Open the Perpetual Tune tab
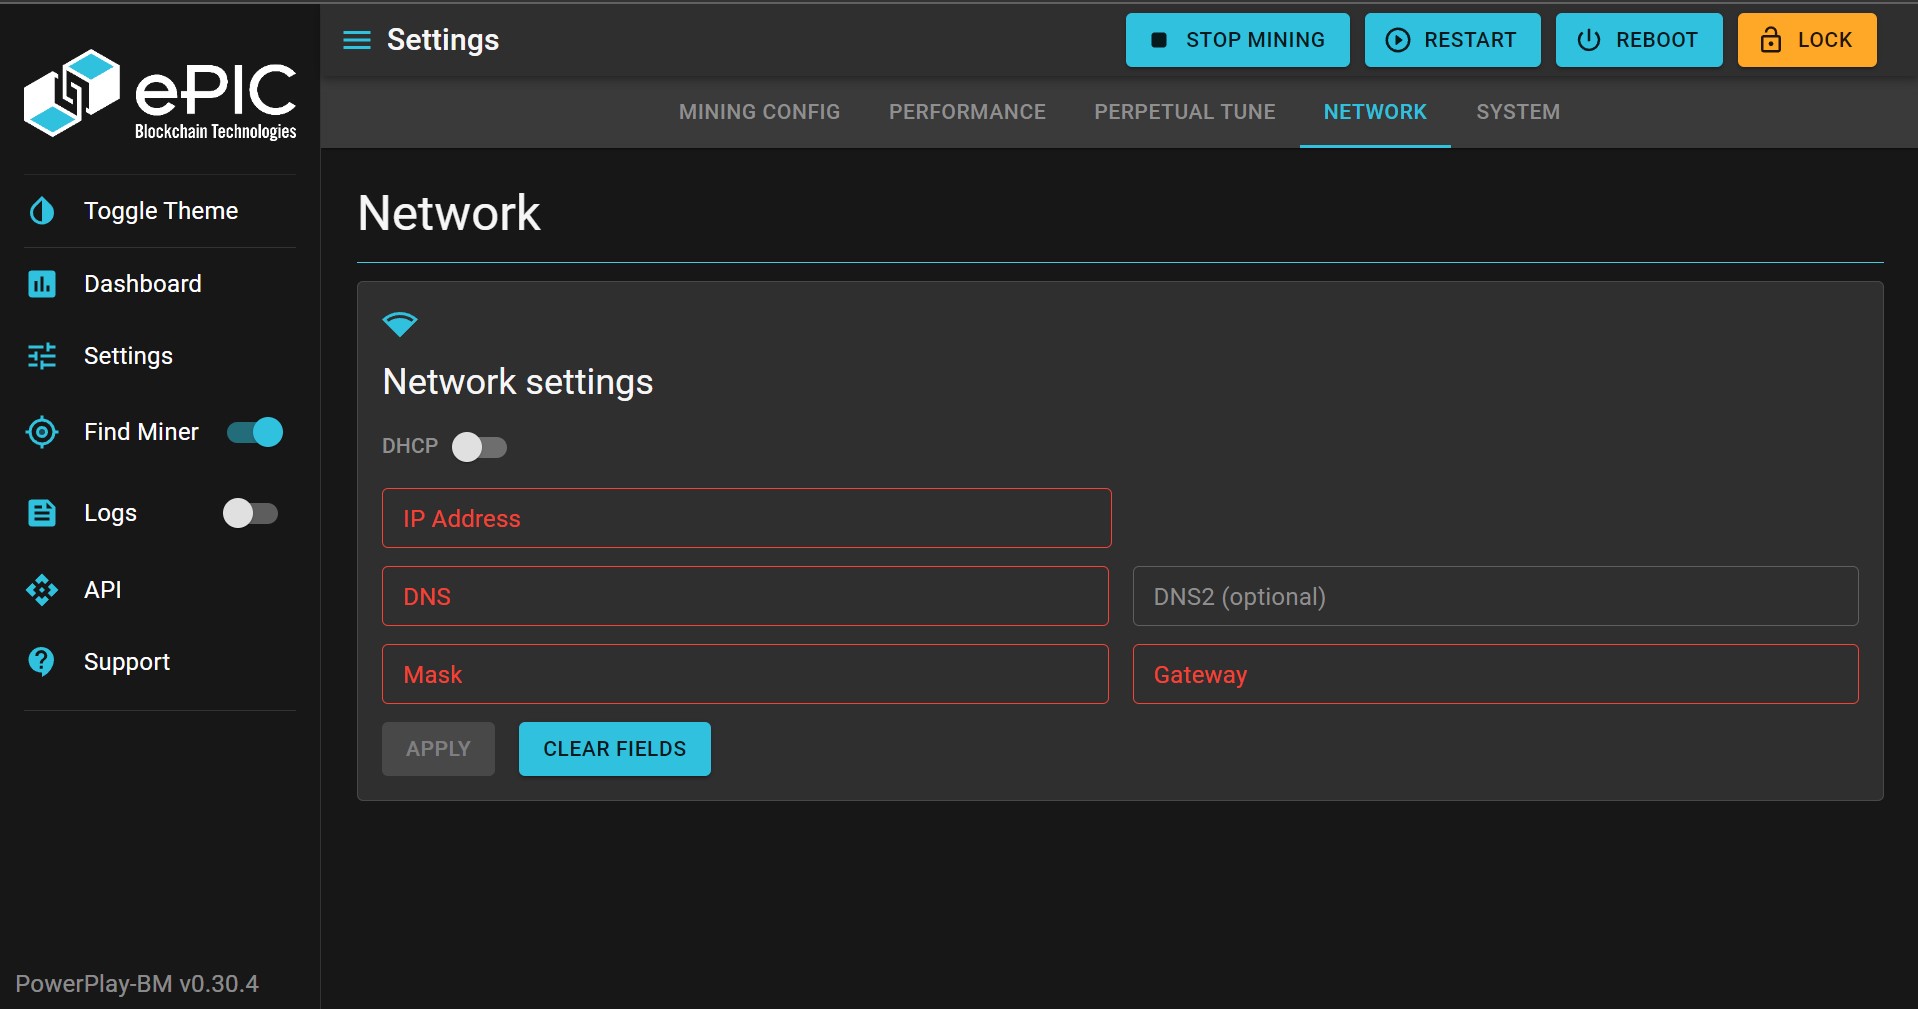Viewport: 1918px width, 1009px height. click(x=1184, y=112)
